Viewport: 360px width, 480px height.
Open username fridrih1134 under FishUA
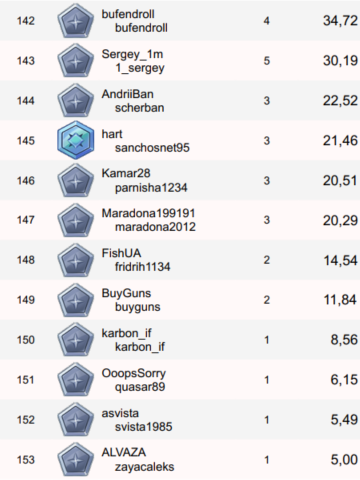click(x=143, y=267)
